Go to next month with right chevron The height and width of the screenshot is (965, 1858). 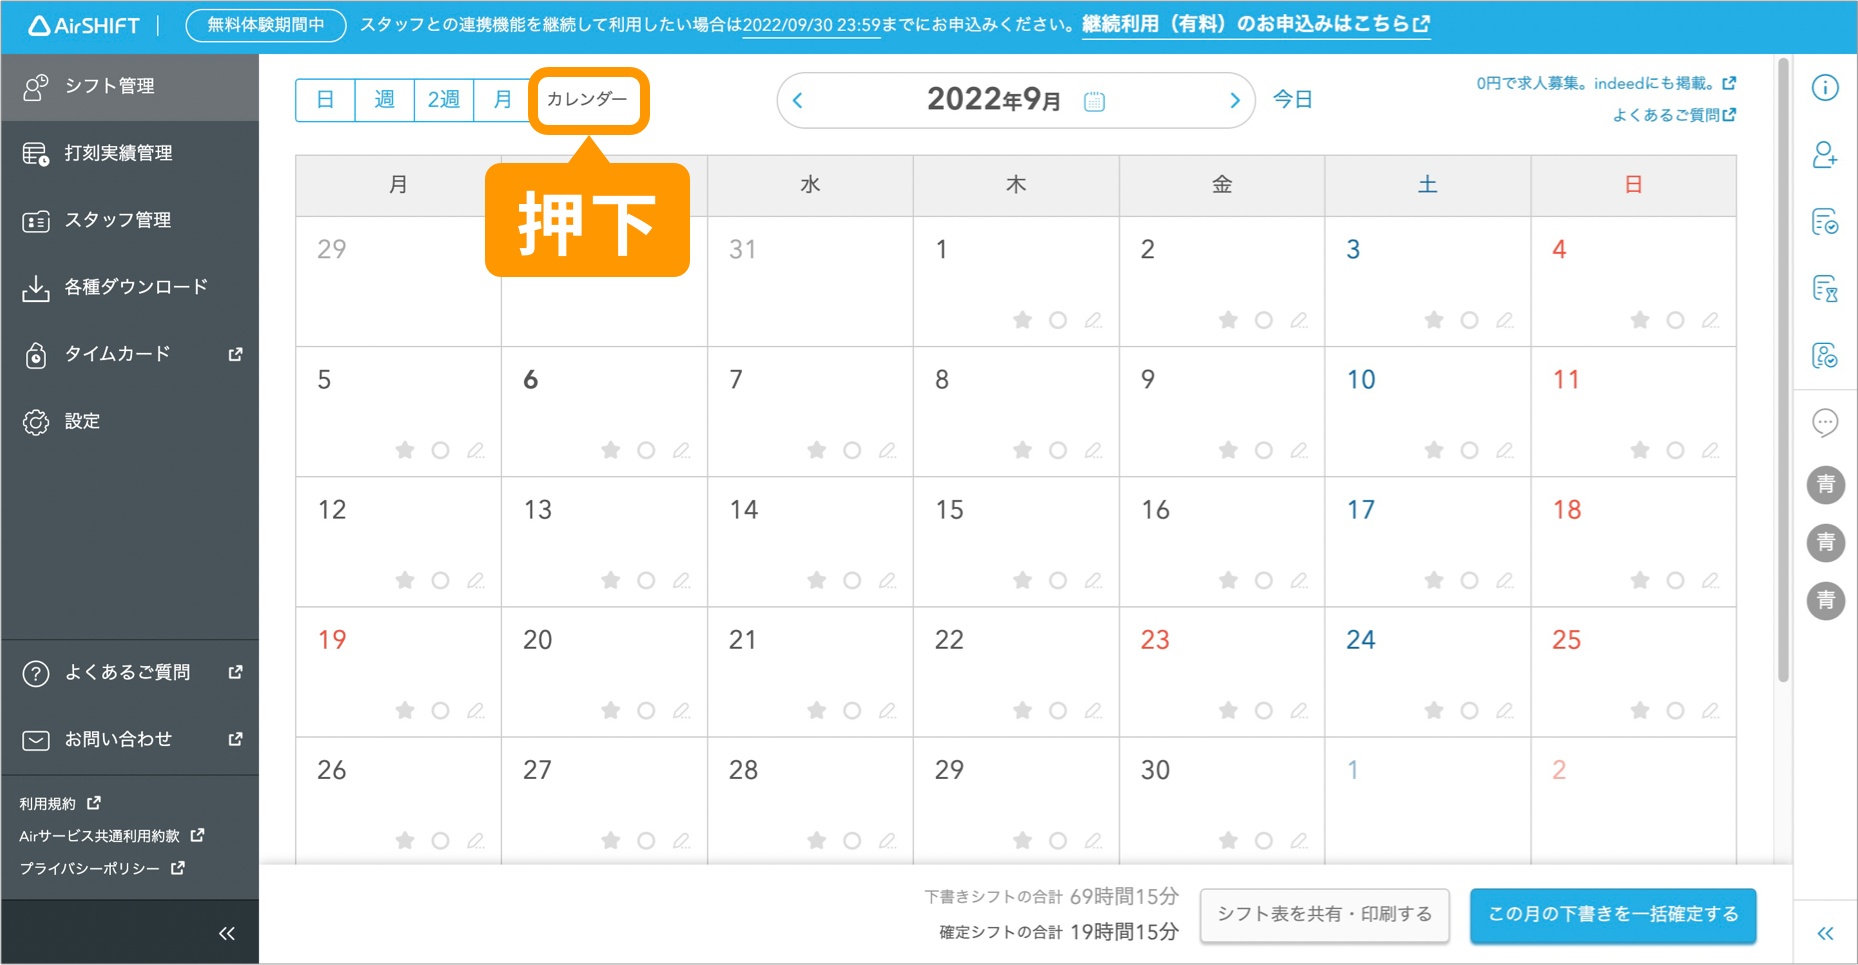tap(1234, 100)
